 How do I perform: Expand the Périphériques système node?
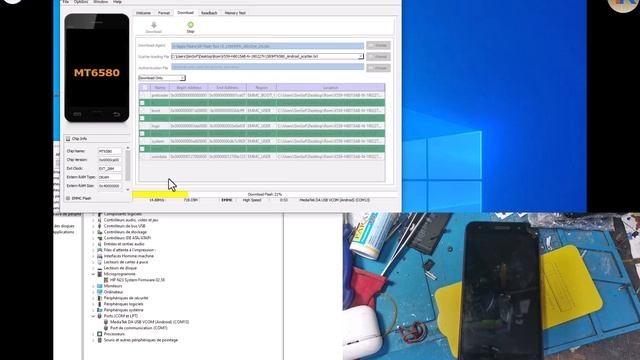point(93,310)
